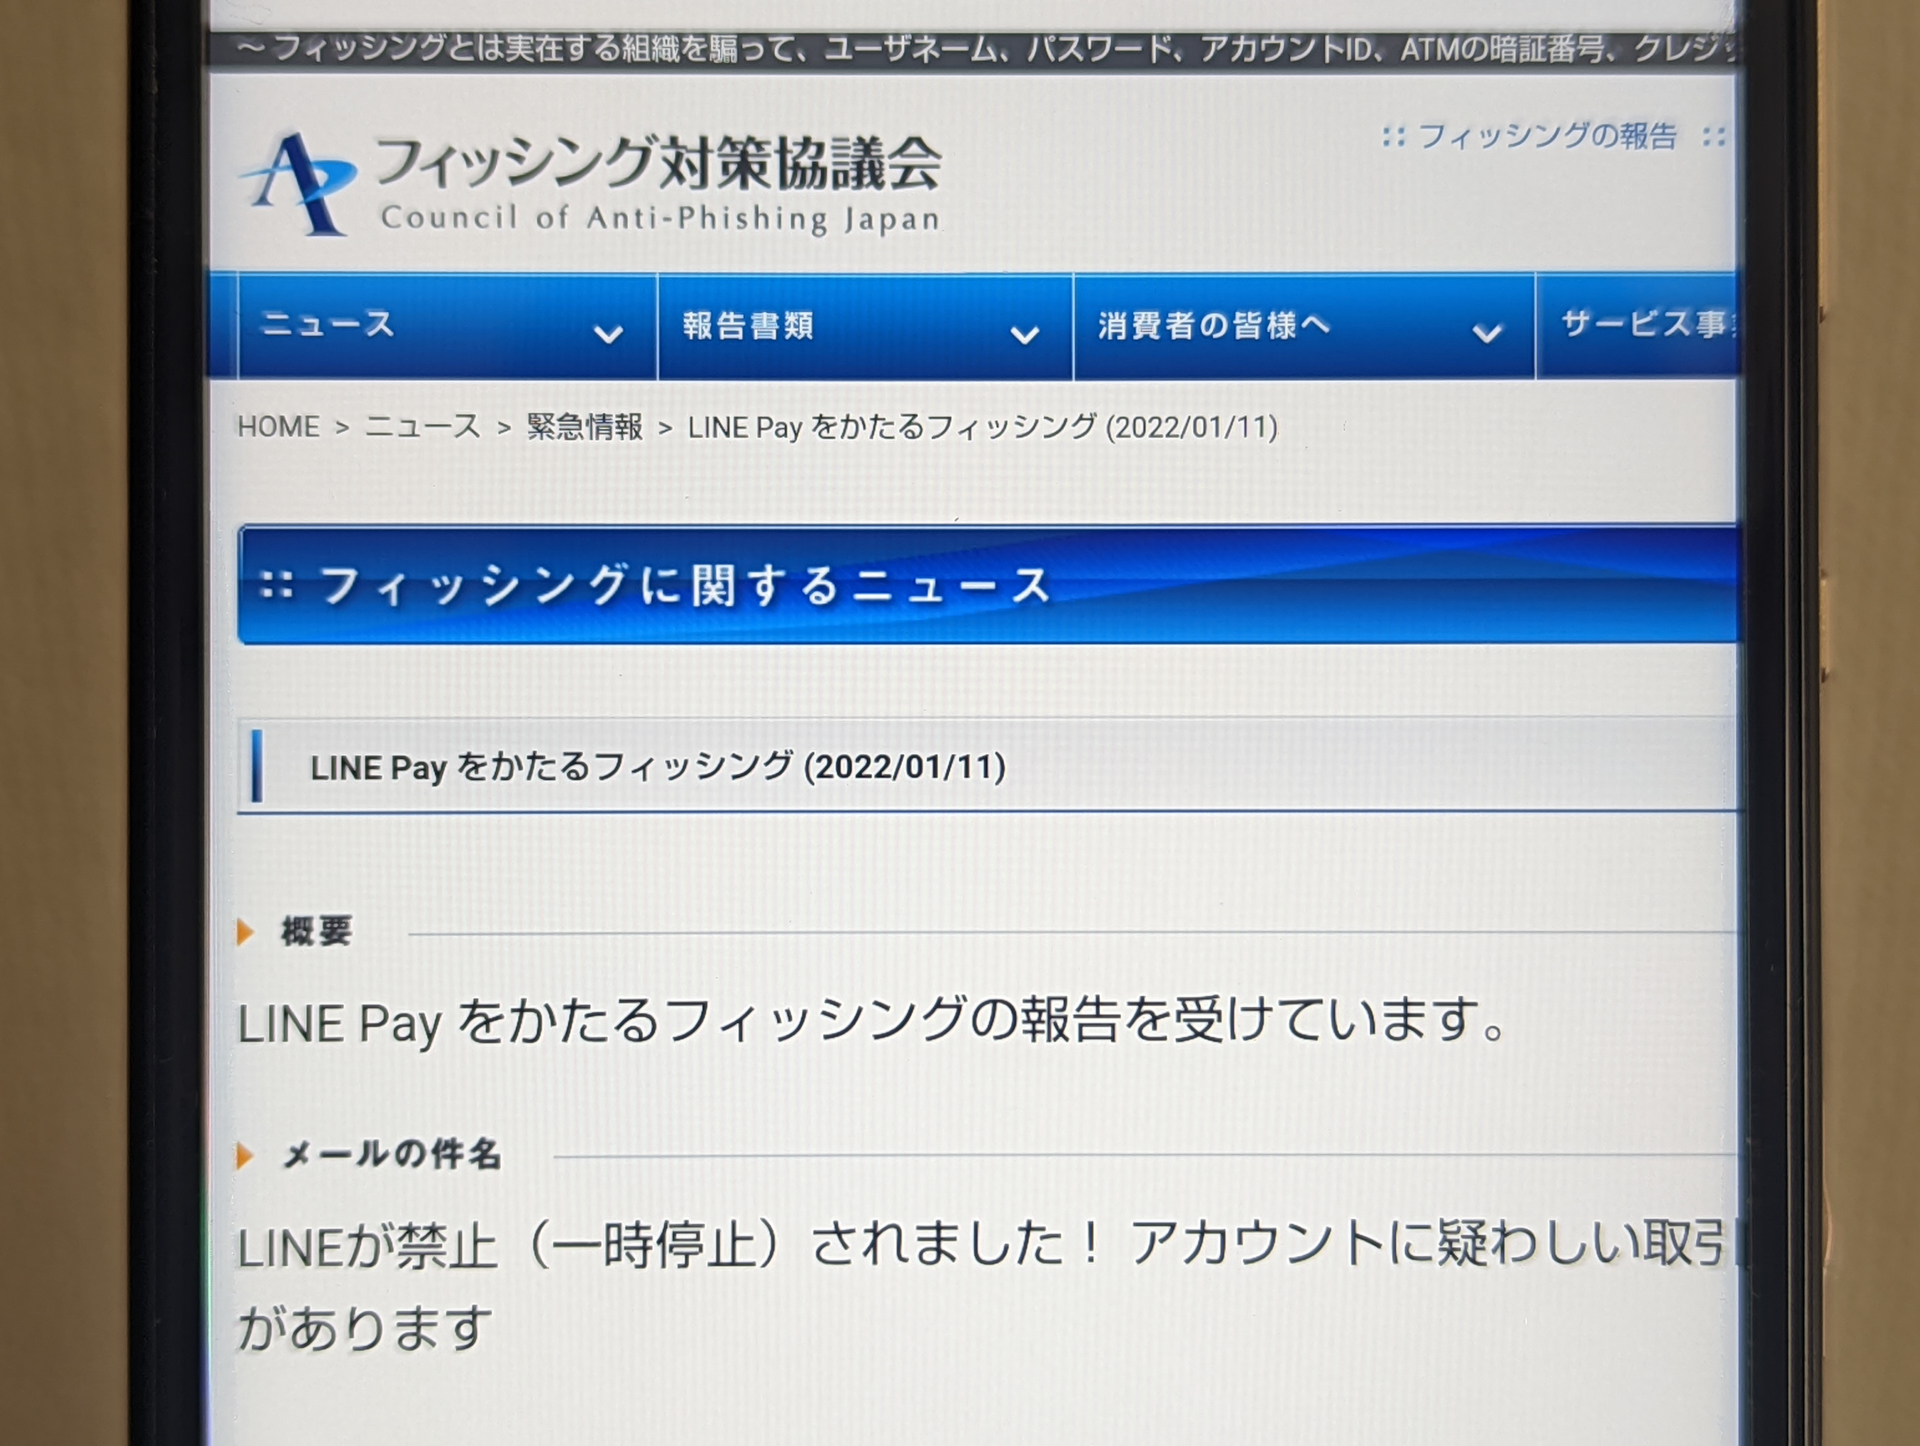Click the blue A logo icon
Screen dimensions: 1920x1446
298,184
